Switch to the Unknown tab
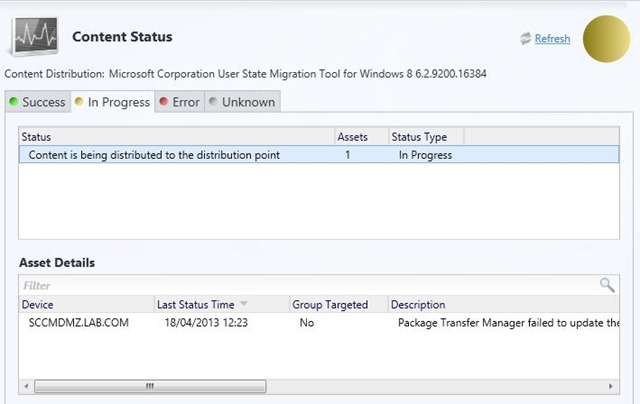This screenshot has height=404, width=640. [242, 102]
